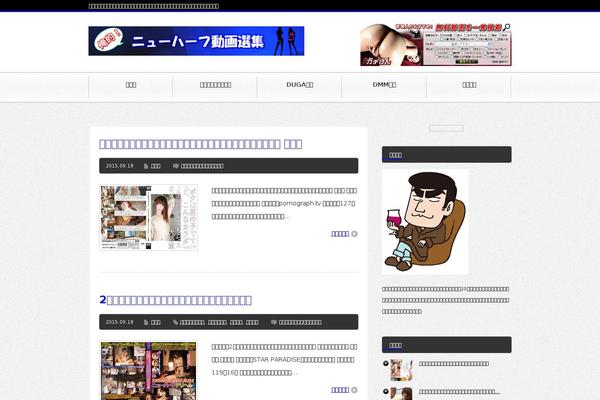
Task: Open the advertisement banner with magnifier icon
Action: point(435,44)
